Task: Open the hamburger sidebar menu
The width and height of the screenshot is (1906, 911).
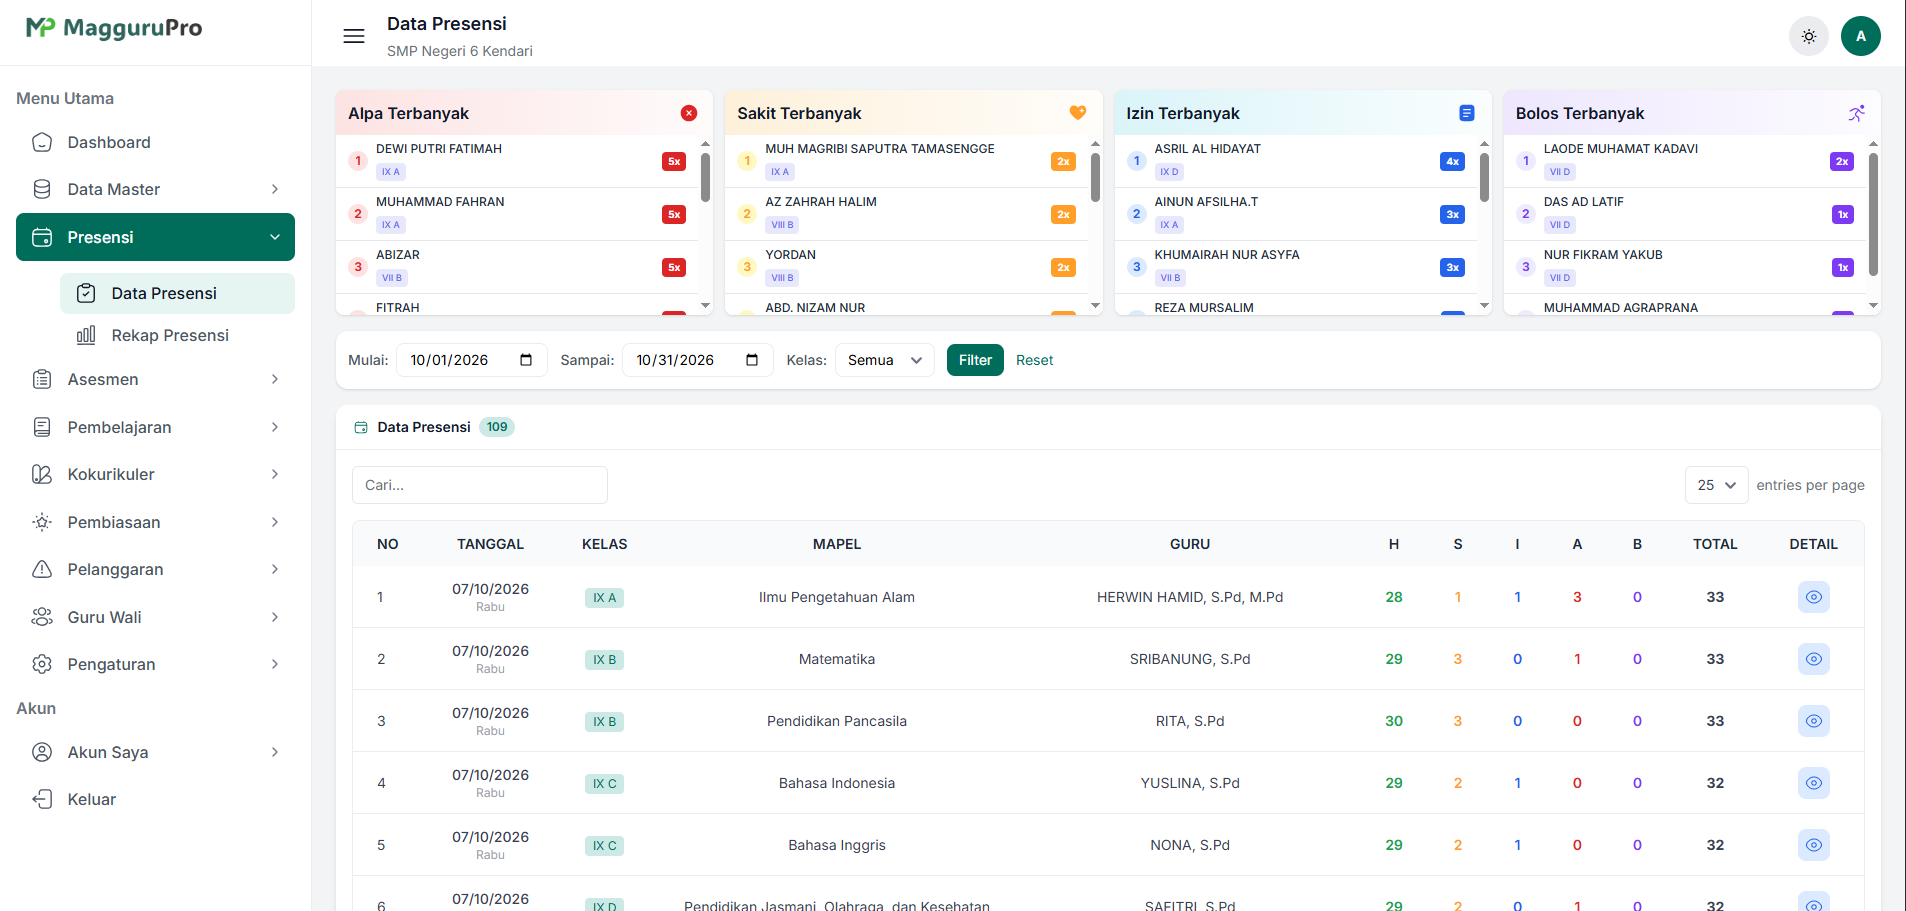Action: point(354,36)
